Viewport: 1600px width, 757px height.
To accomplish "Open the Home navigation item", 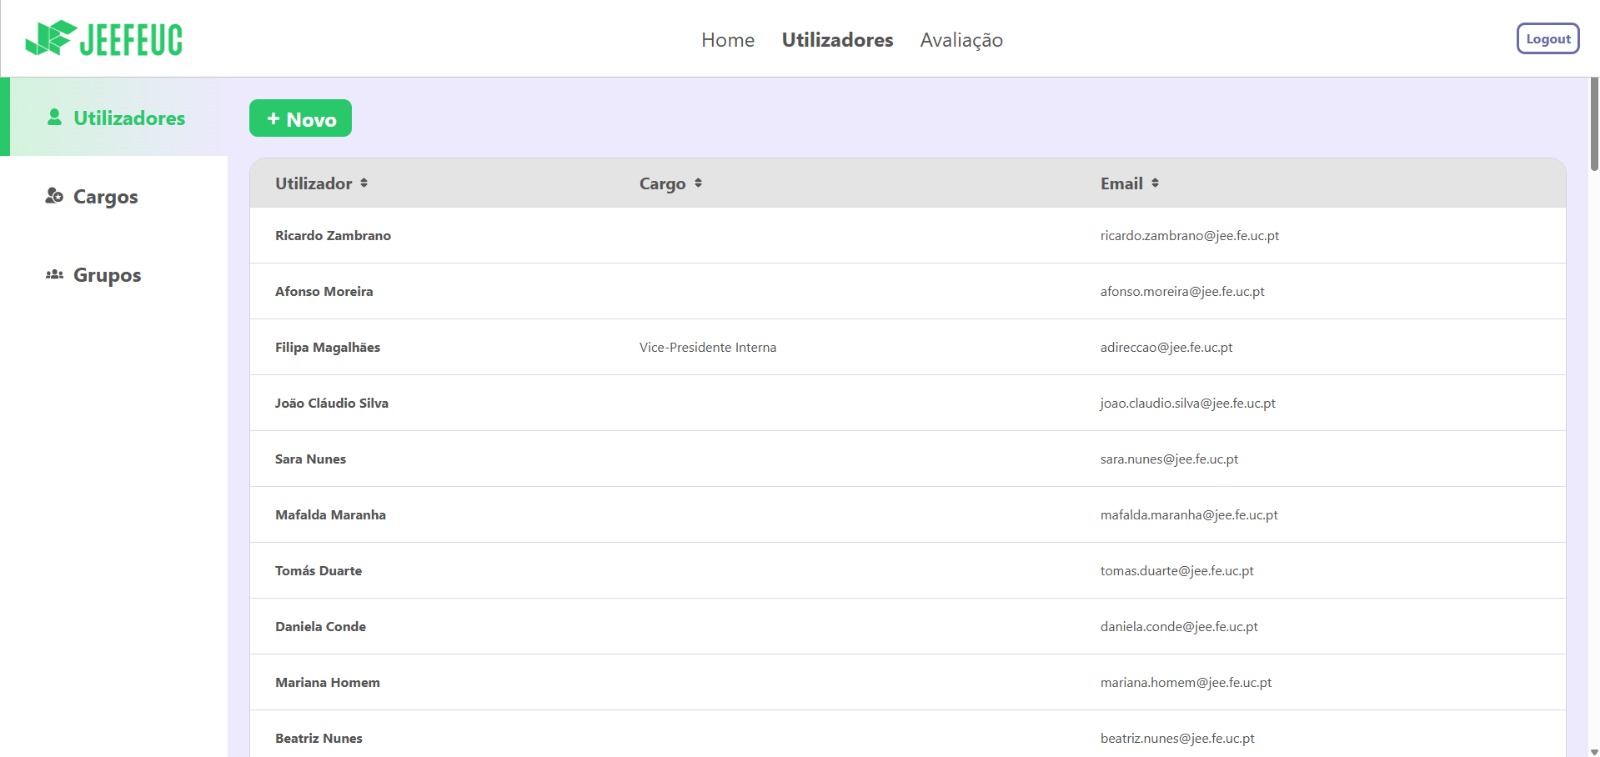I will [x=728, y=40].
